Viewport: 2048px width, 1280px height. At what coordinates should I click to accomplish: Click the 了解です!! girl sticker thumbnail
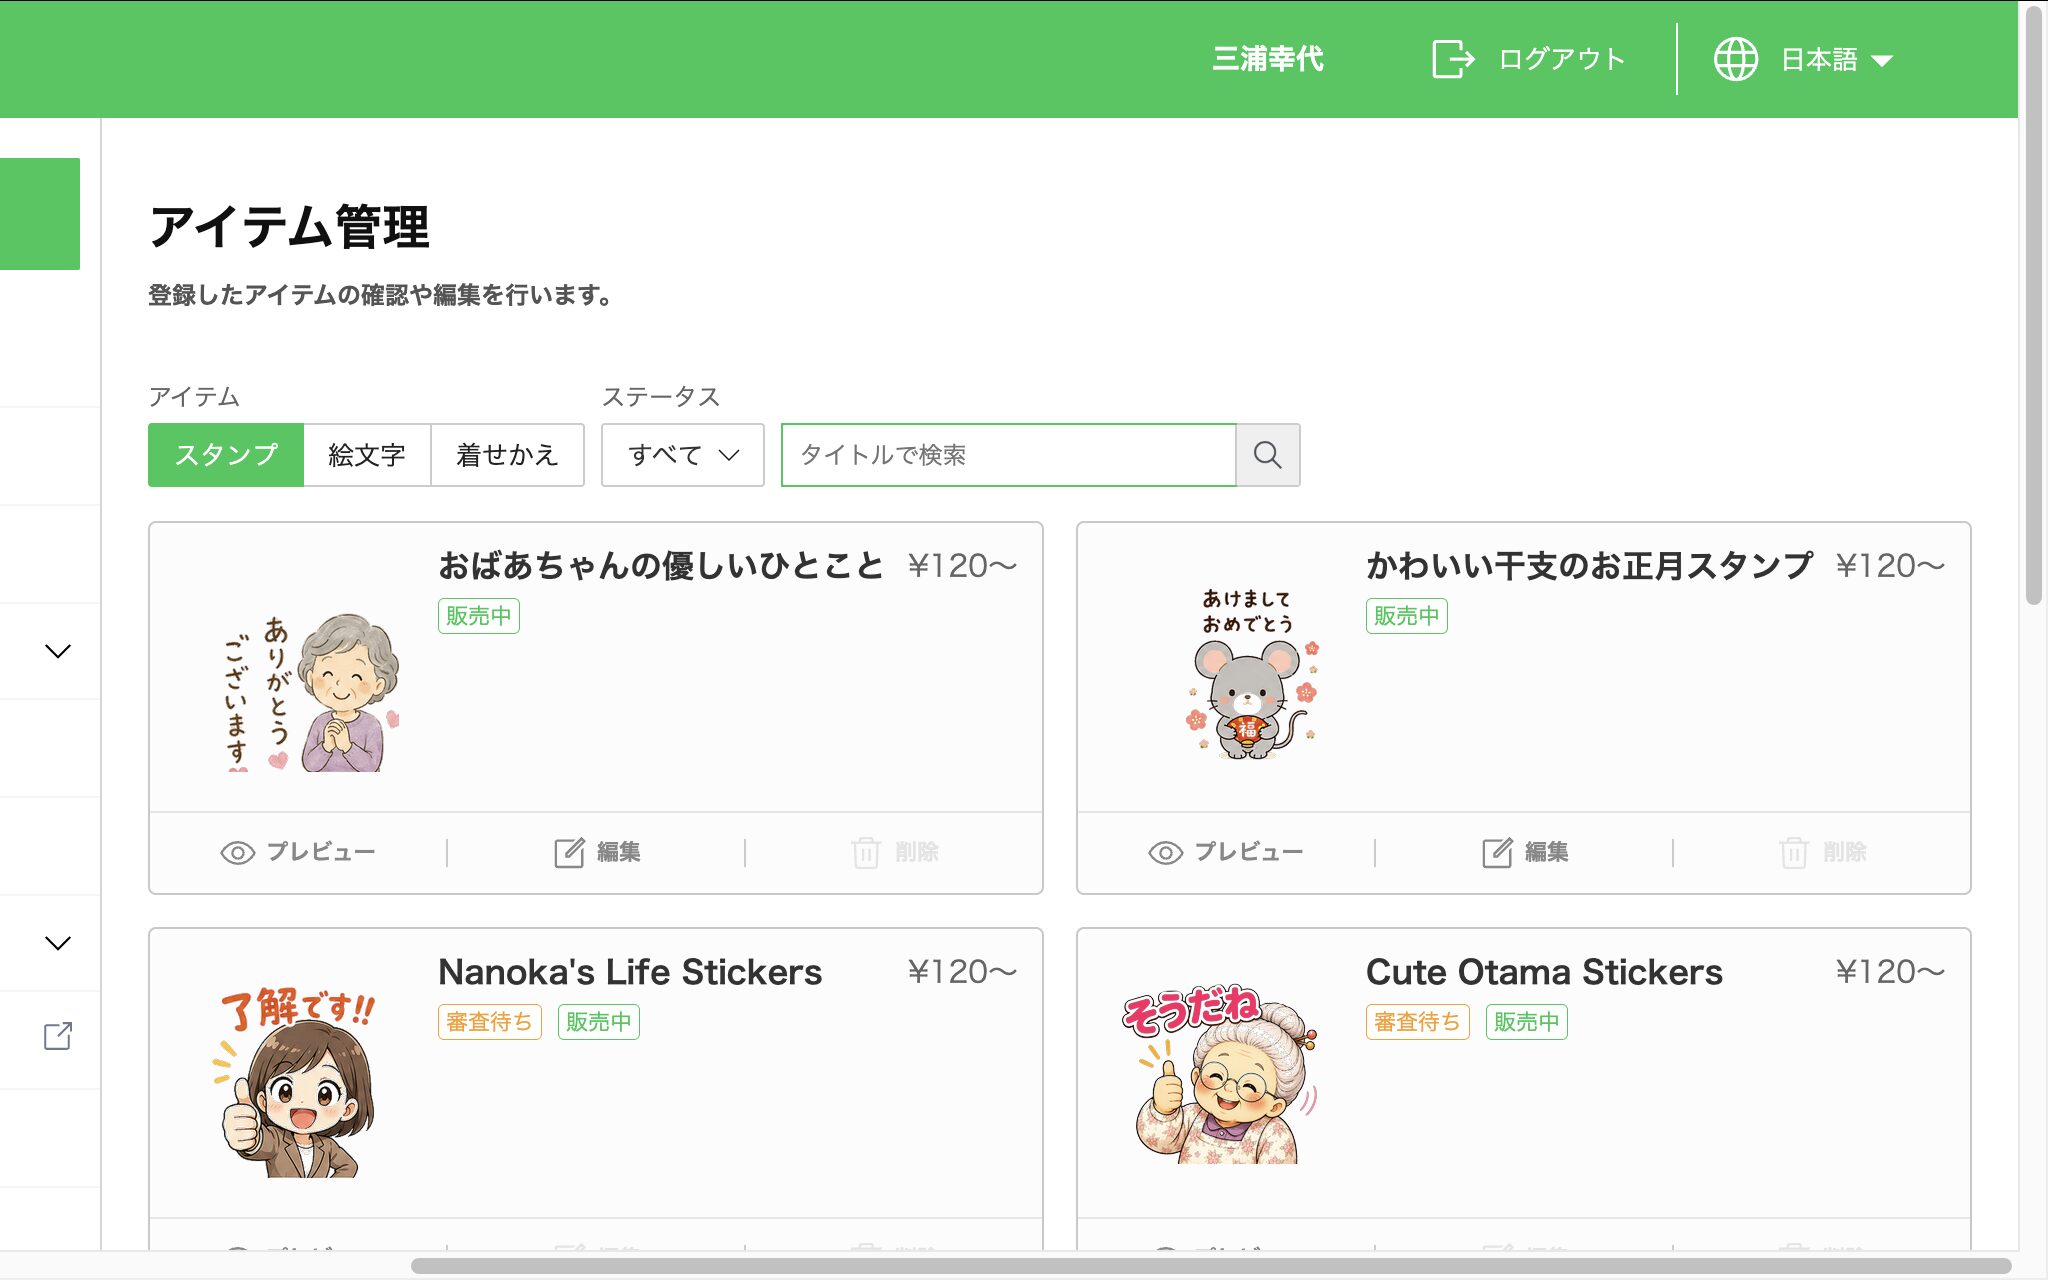click(x=297, y=1081)
